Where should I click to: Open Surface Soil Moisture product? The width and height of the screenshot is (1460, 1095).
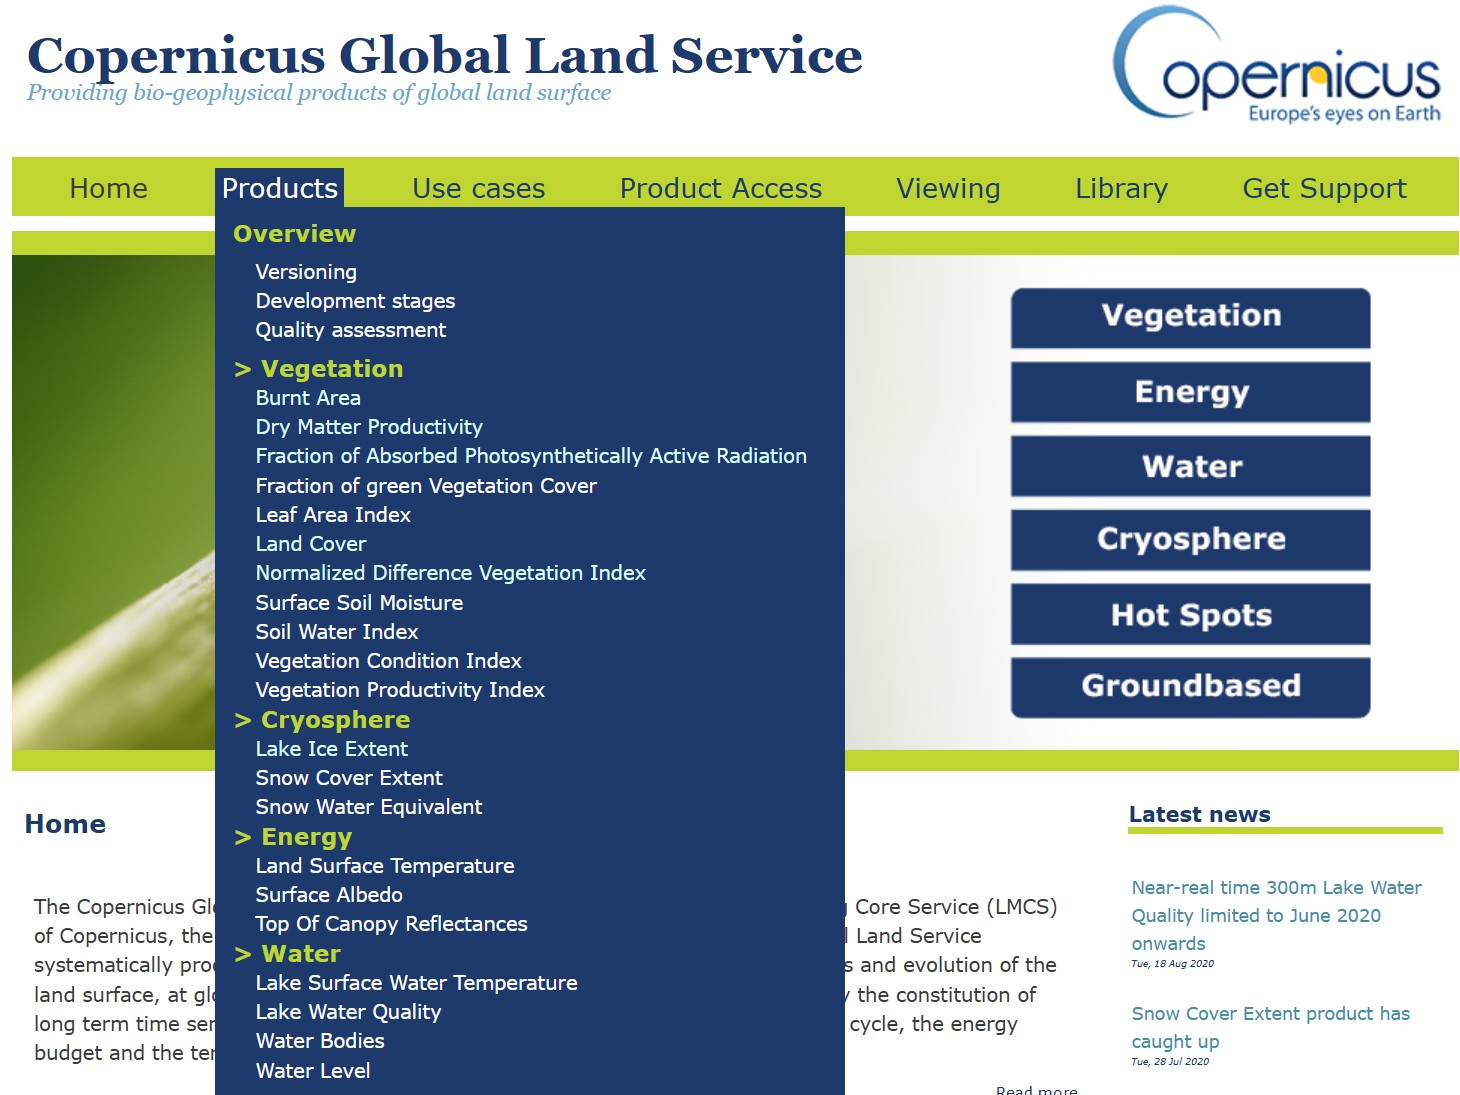pos(359,603)
